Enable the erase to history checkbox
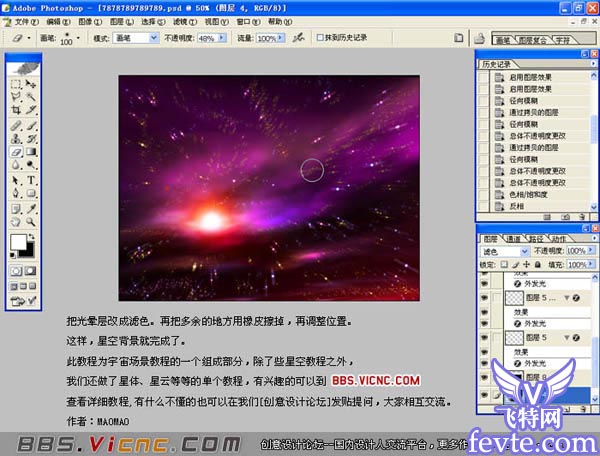The width and height of the screenshot is (600, 456). (x=320, y=37)
